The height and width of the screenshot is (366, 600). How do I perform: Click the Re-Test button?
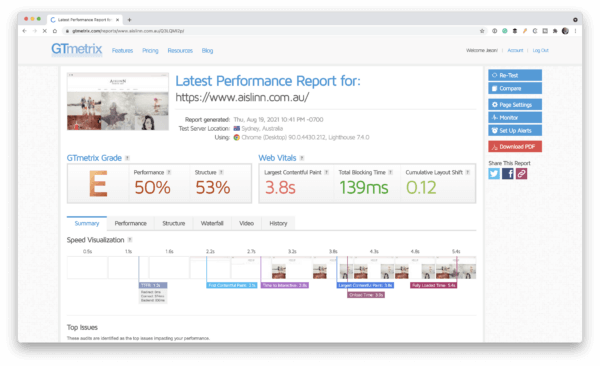515,75
